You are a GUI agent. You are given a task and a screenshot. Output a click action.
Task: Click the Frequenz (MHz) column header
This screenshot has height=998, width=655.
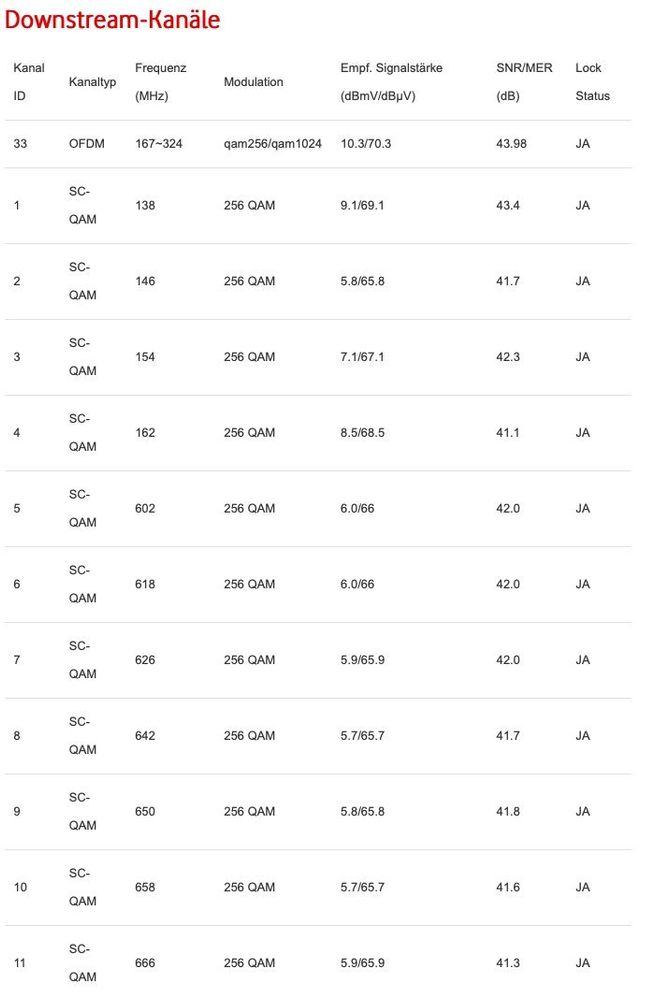tap(160, 82)
